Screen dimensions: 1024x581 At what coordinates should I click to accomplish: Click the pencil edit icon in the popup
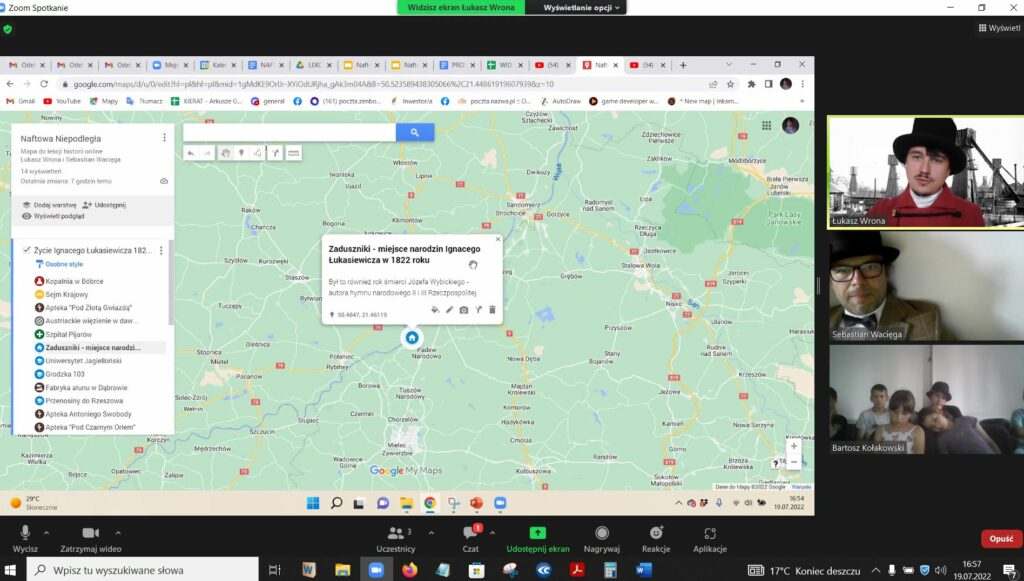(449, 310)
